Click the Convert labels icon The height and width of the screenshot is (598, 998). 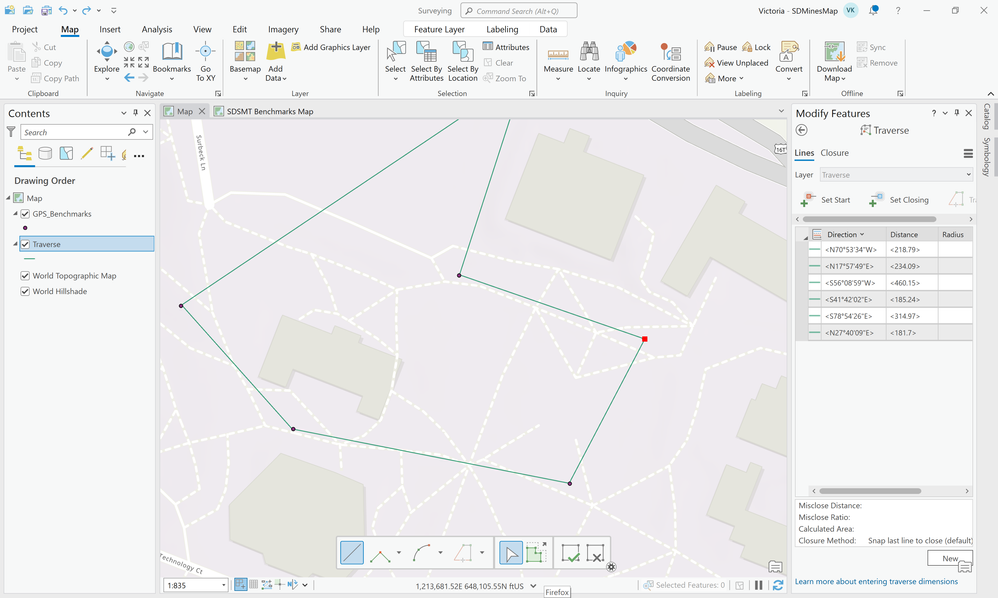(x=789, y=52)
